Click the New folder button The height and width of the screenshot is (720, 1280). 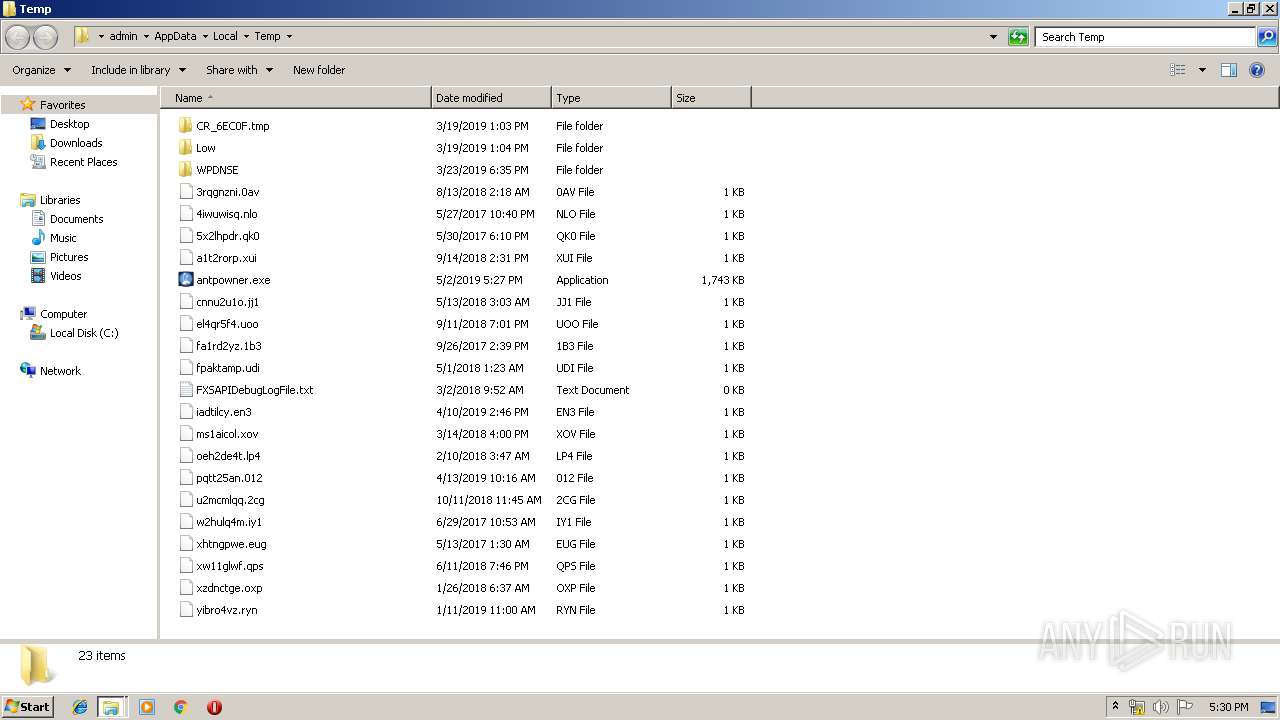pyautogui.click(x=319, y=70)
